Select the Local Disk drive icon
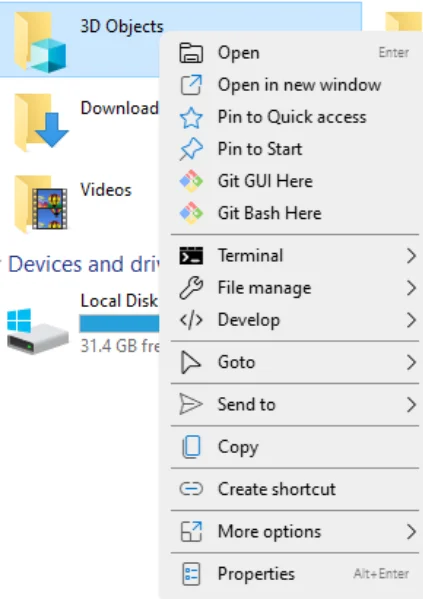The width and height of the screenshot is (423, 599). pyautogui.click(x=37, y=331)
